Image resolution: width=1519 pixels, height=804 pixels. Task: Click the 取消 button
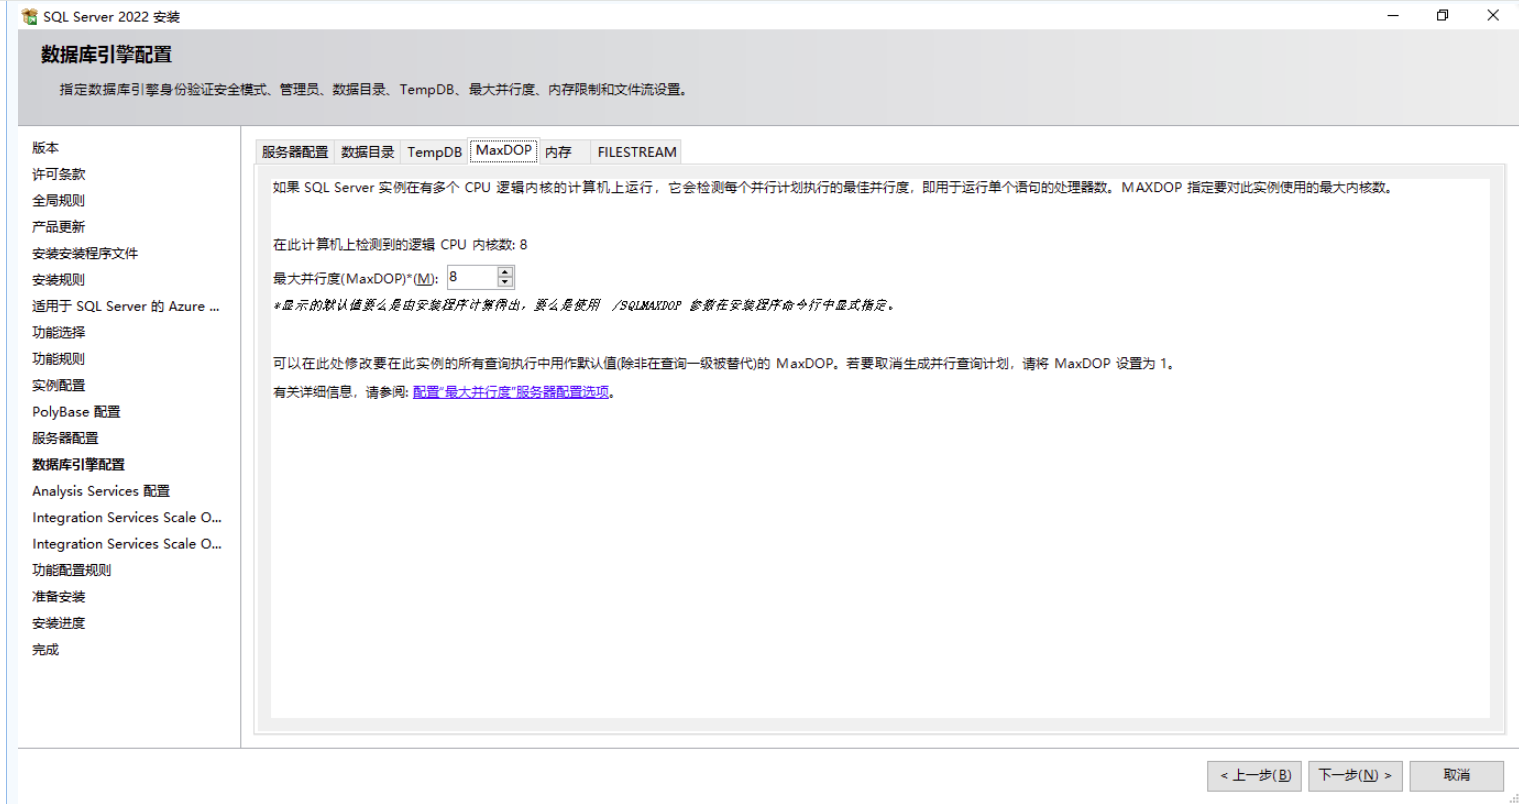pos(1456,775)
